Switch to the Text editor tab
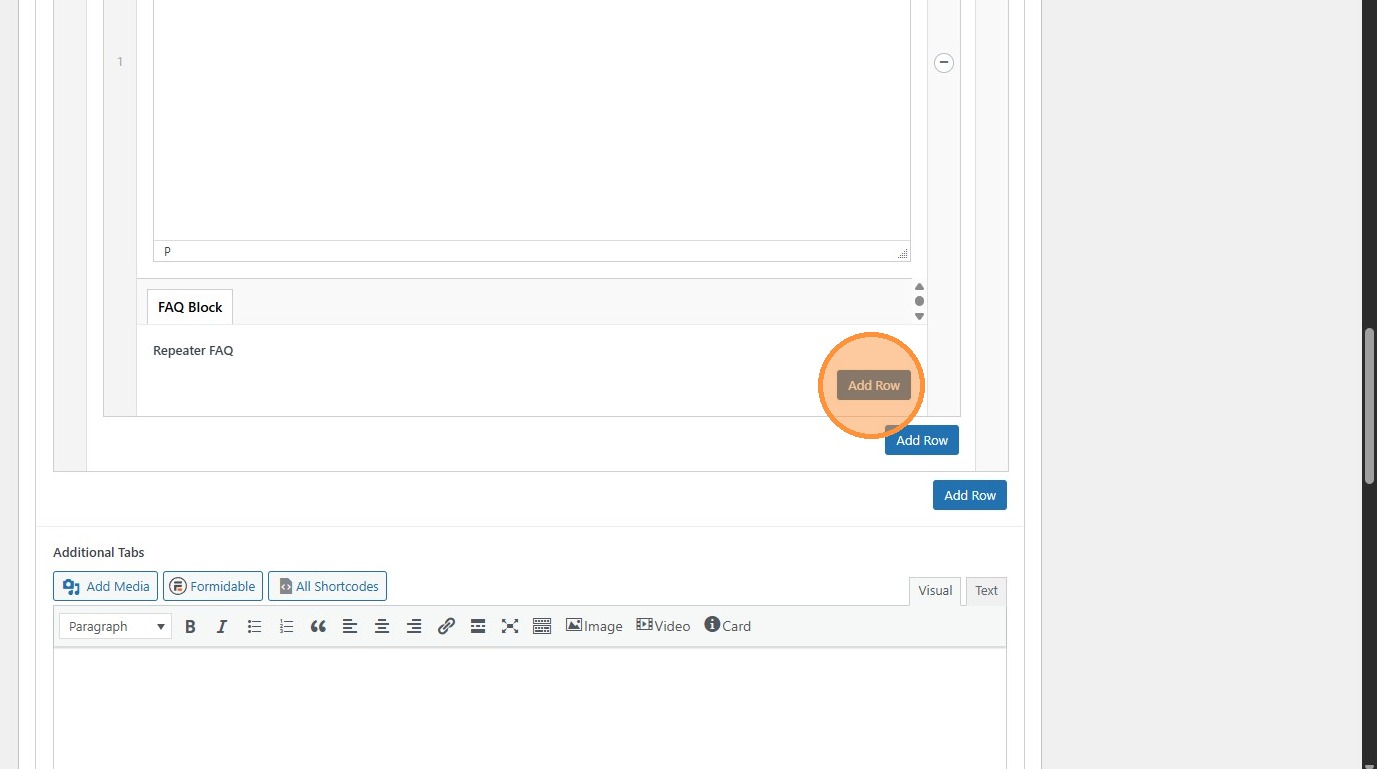This screenshot has height=769, width=1377. coord(986,591)
